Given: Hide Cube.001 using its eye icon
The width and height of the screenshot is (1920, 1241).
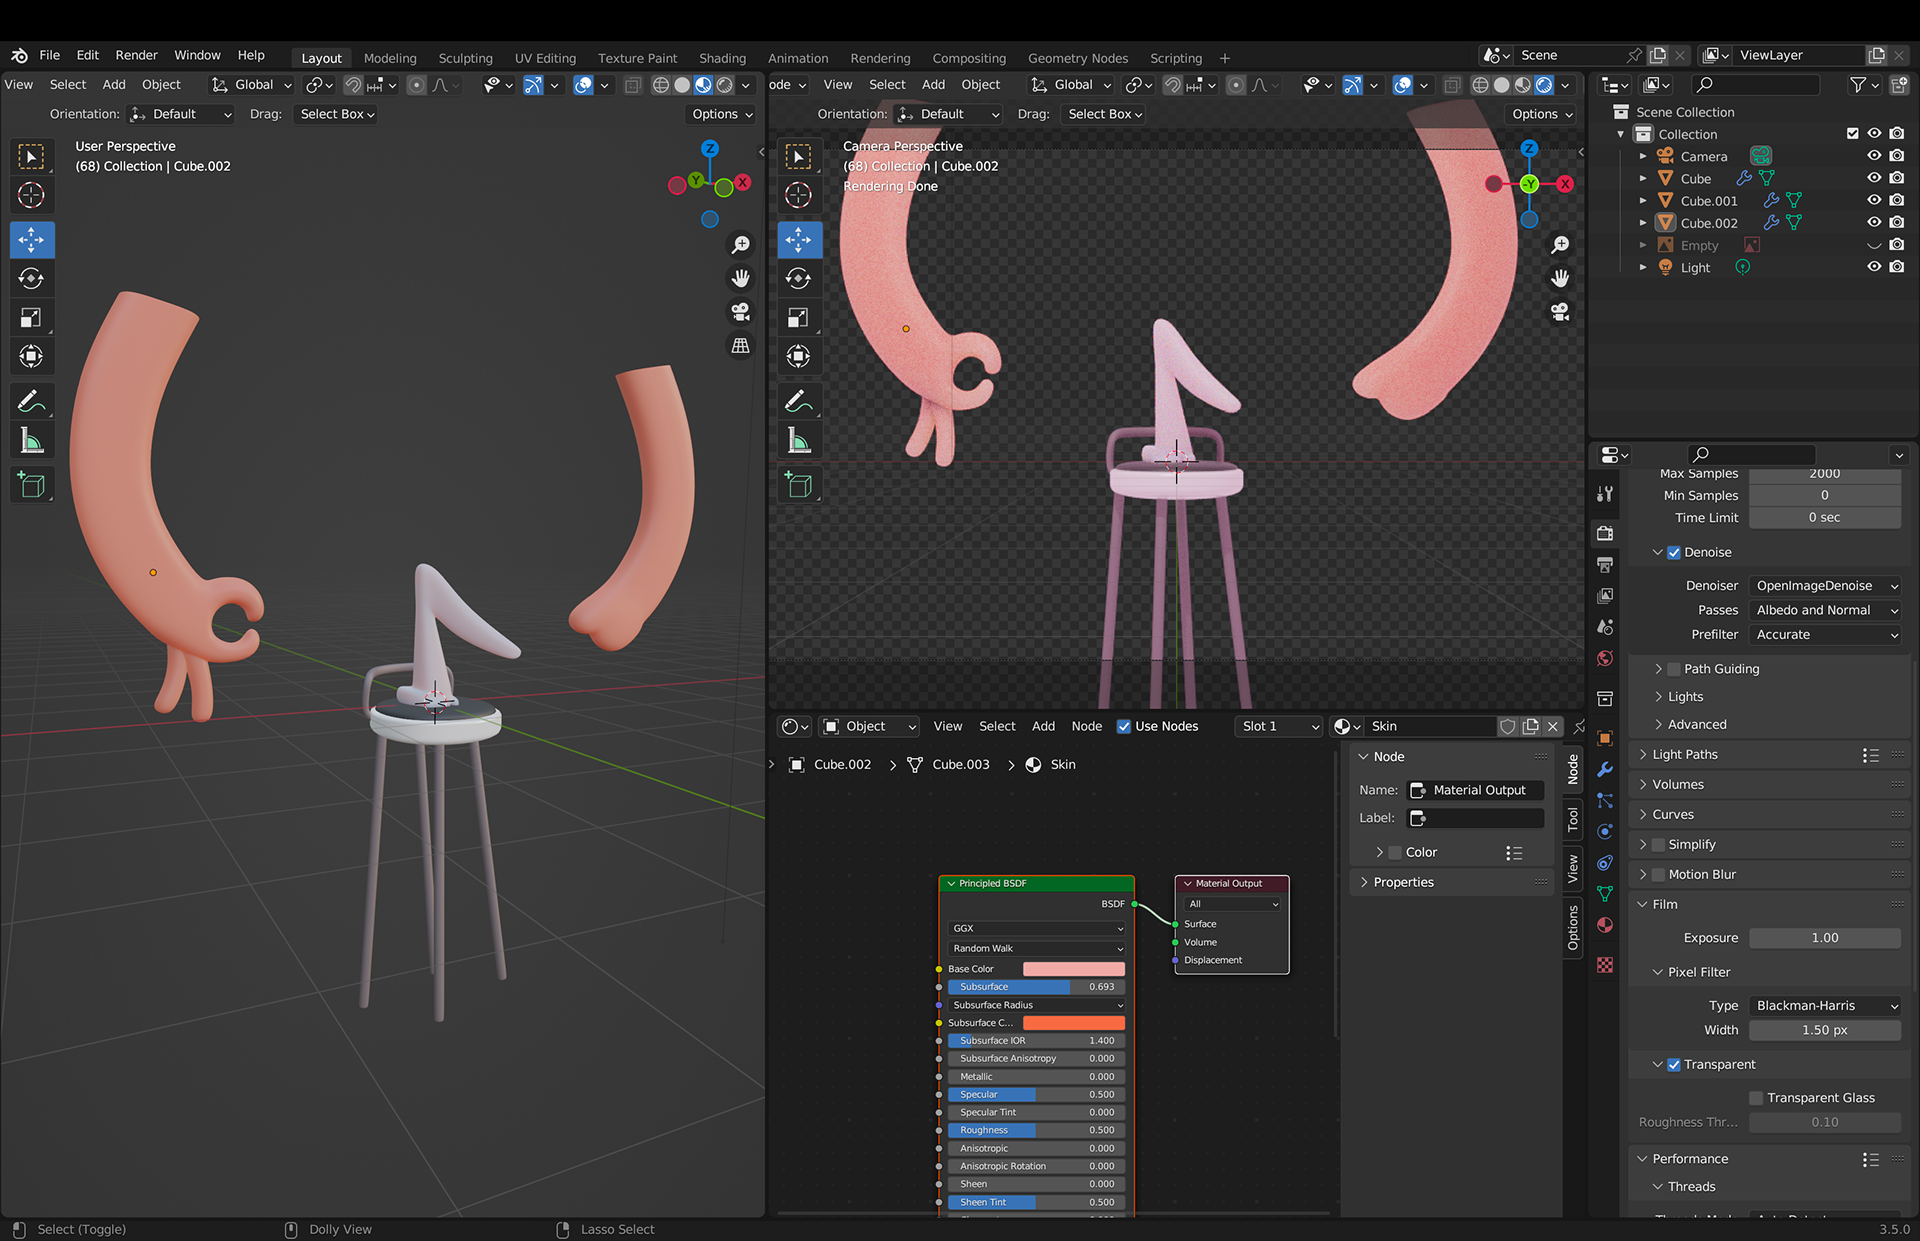Looking at the screenshot, I should coord(1874,200).
